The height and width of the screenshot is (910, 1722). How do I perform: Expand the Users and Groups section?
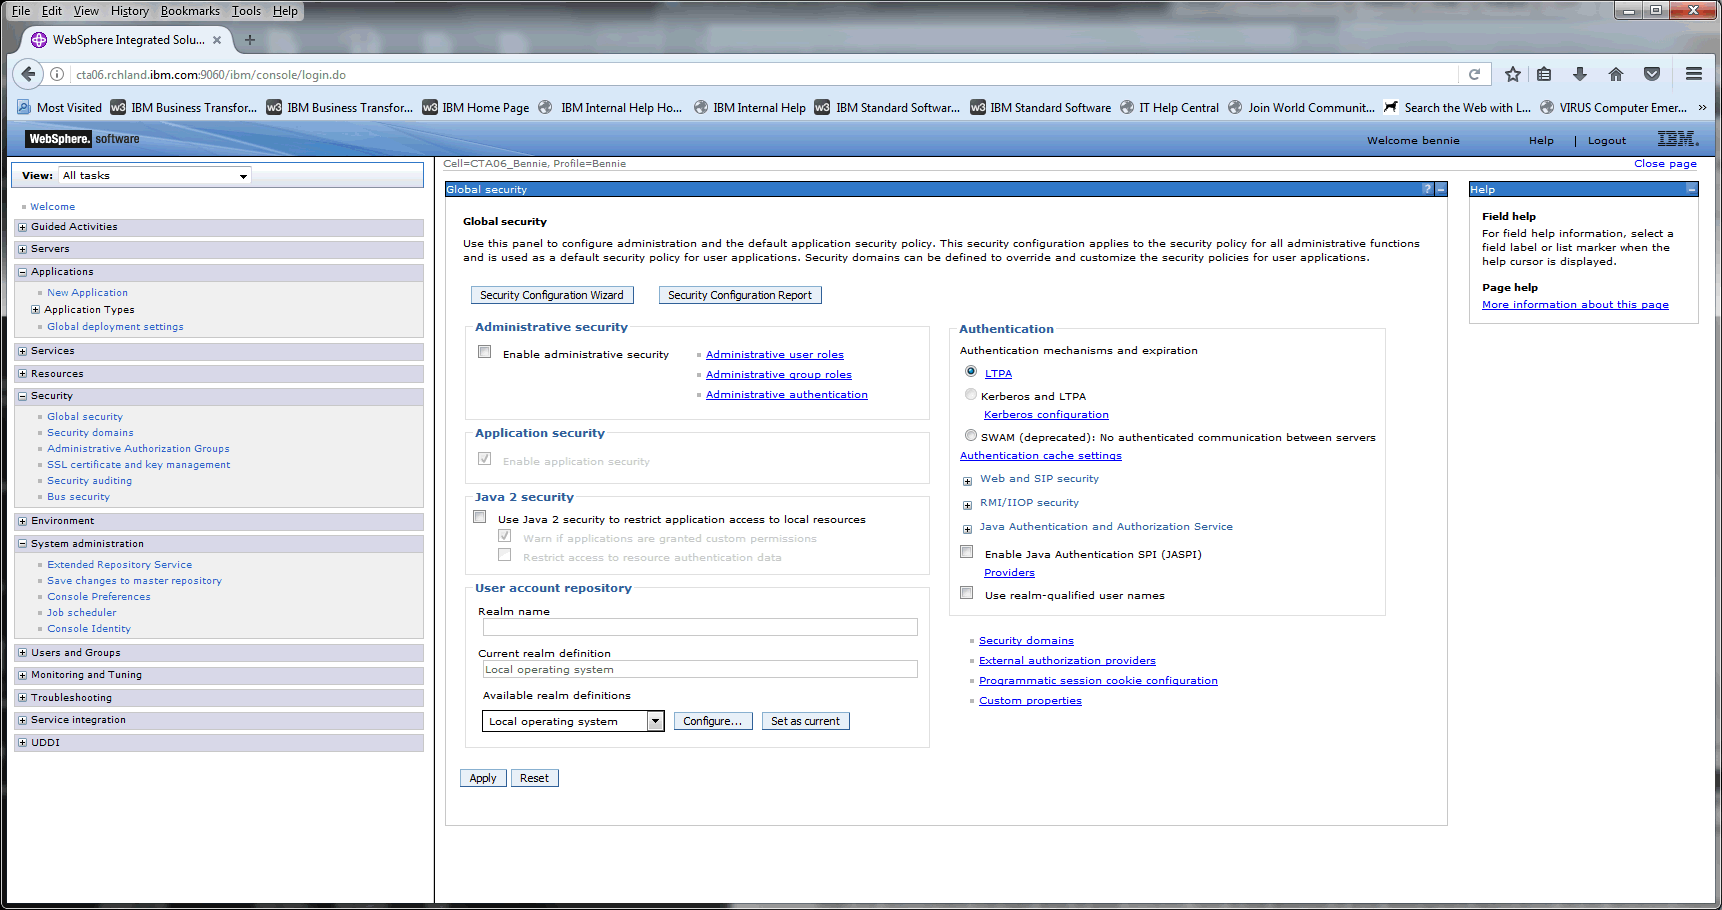pos(22,653)
